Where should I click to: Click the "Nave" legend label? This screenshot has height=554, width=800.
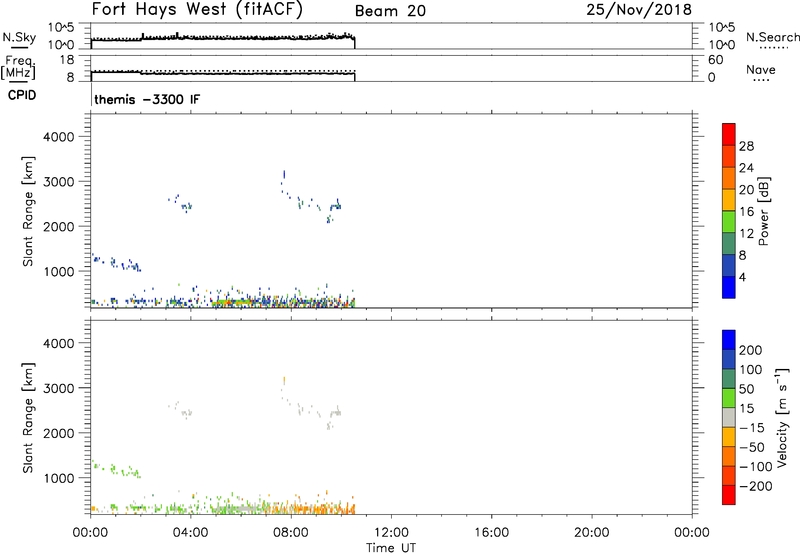761,69
